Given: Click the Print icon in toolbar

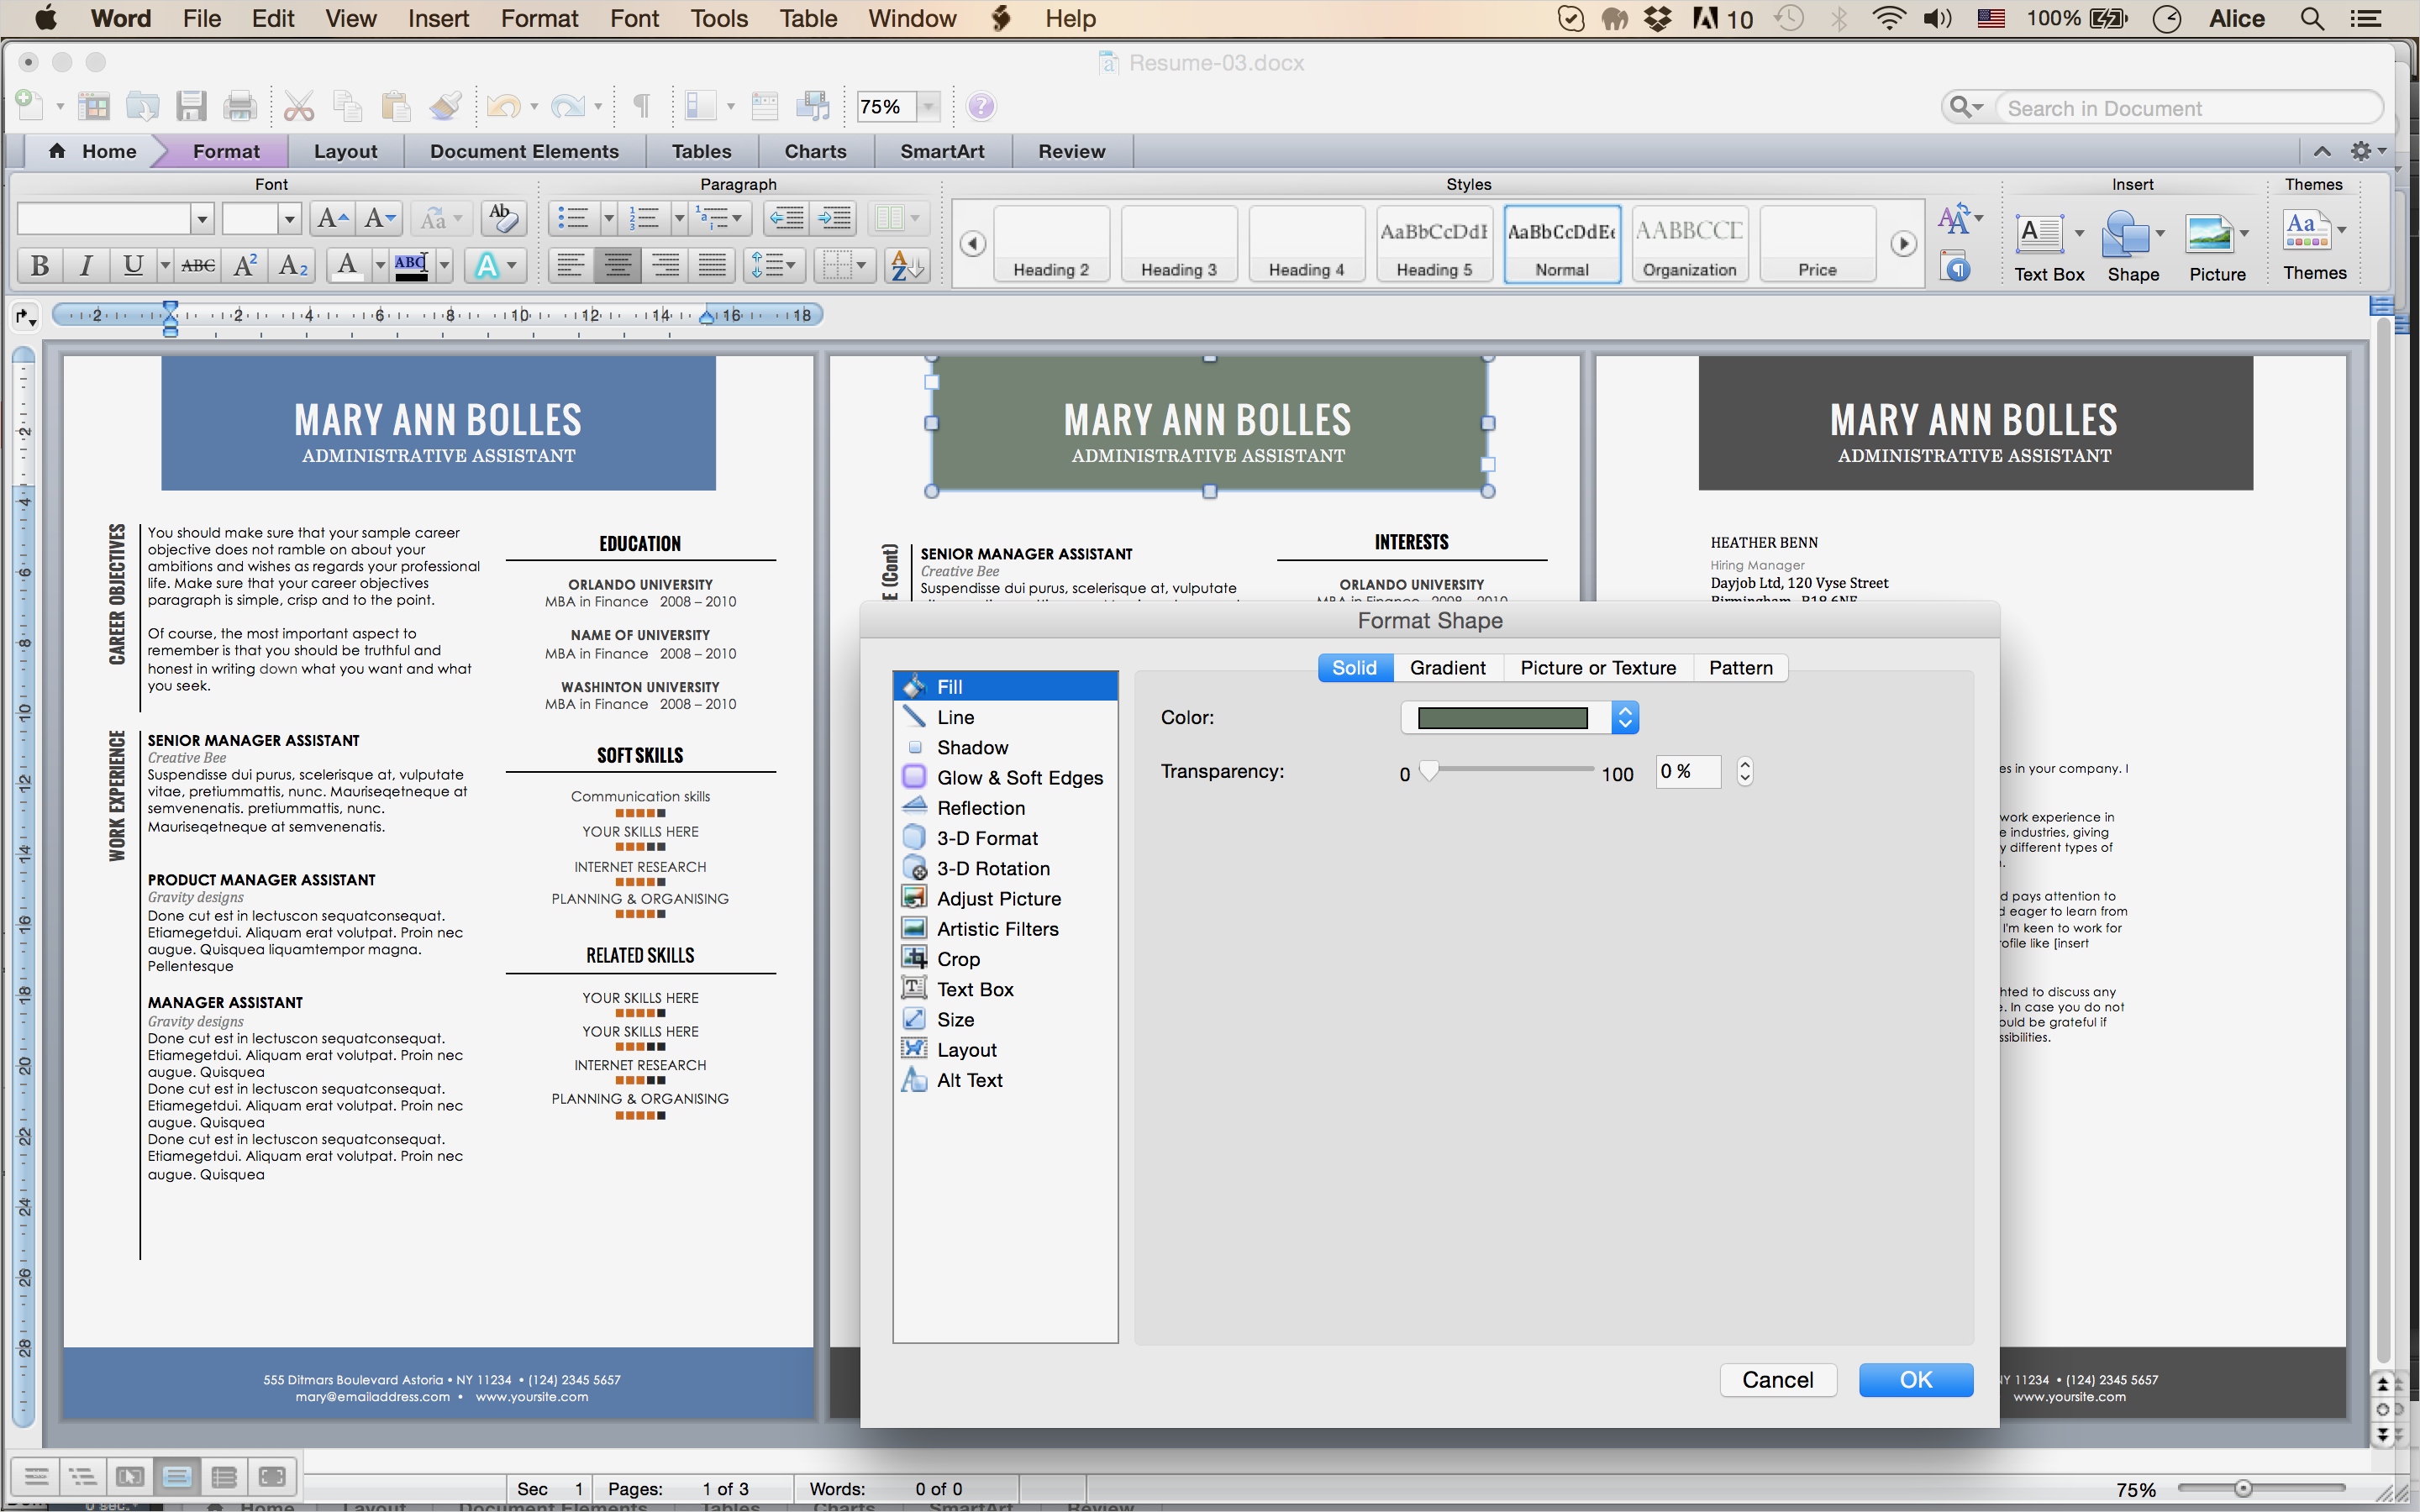Looking at the screenshot, I should (240, 106).
